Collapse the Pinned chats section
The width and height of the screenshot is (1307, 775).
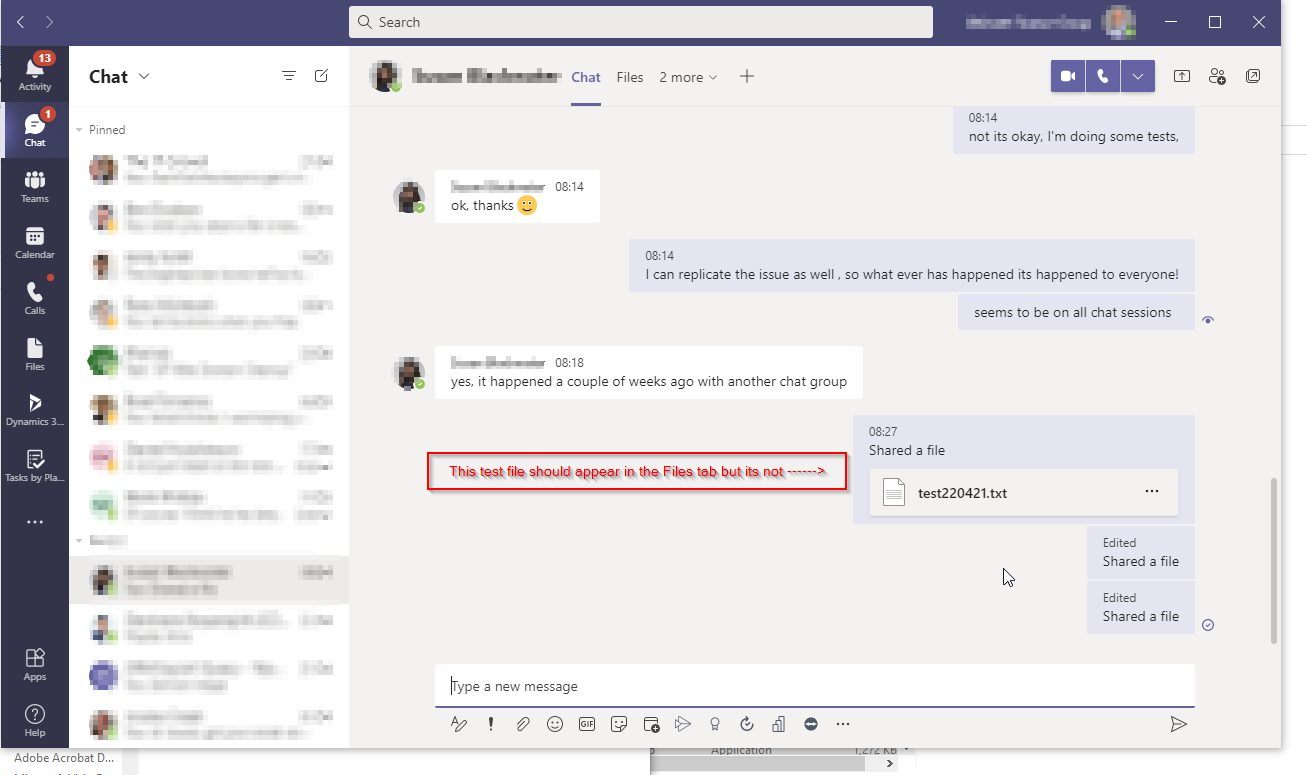click(79, 129)
